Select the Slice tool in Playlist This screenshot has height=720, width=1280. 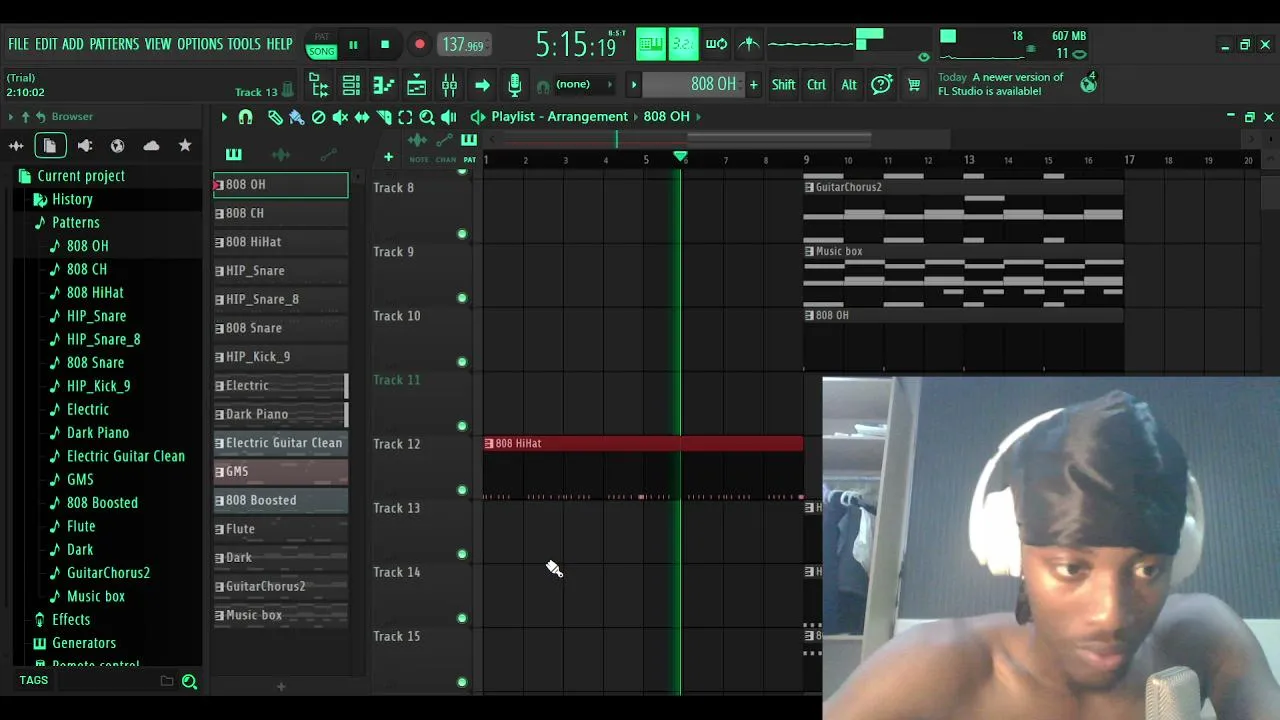(x=384, y=117)
